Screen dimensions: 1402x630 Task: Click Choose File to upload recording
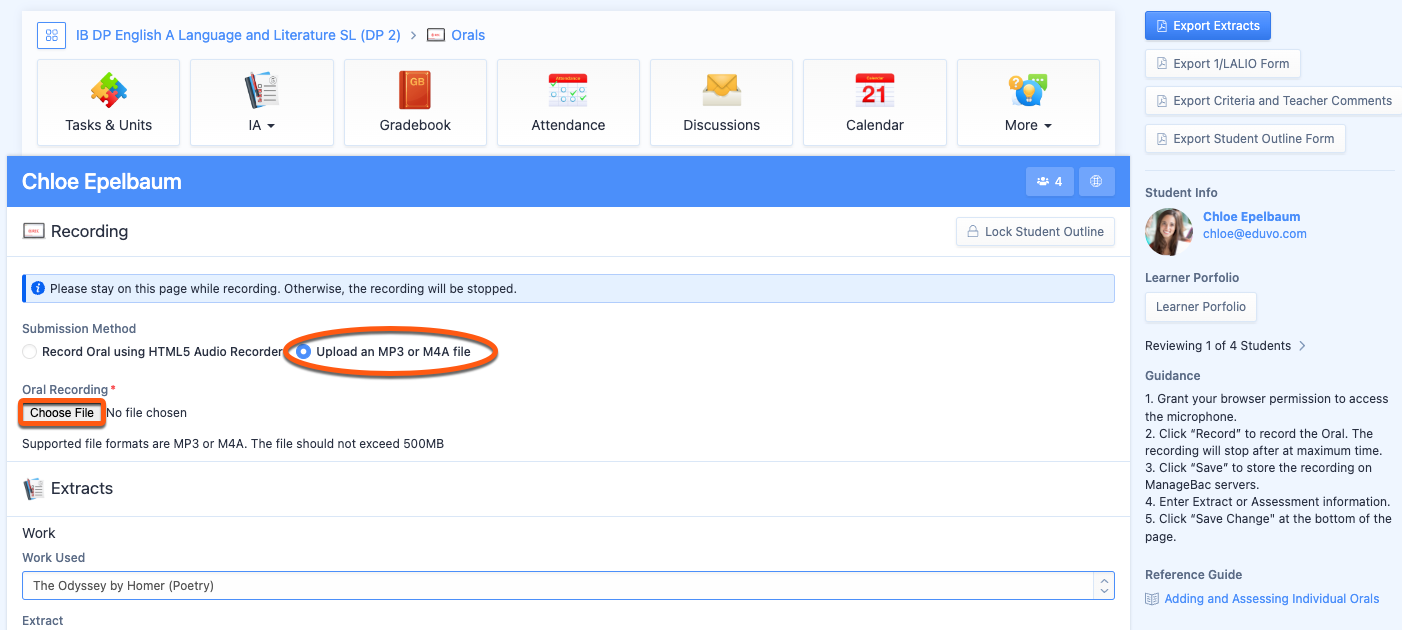pos(62,413)
